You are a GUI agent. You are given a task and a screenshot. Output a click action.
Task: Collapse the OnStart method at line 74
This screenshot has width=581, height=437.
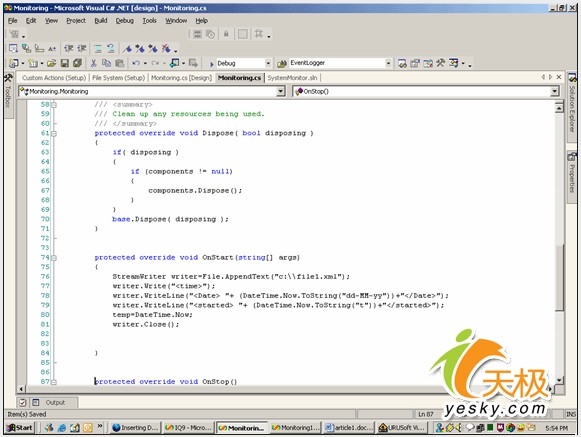[54, 258]
